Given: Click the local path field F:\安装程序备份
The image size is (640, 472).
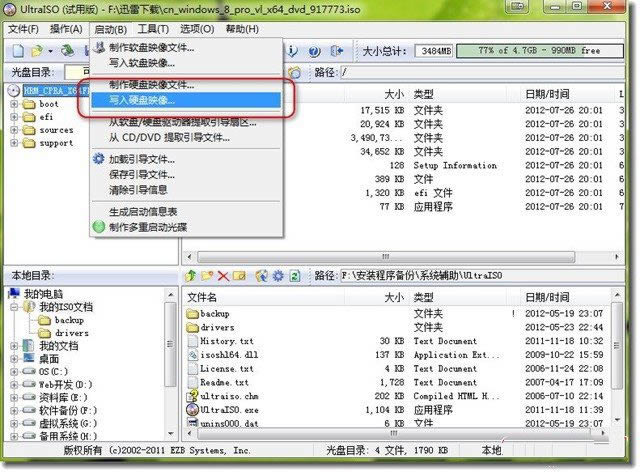Looking at the screenshot, I should [x=482, y=276].
